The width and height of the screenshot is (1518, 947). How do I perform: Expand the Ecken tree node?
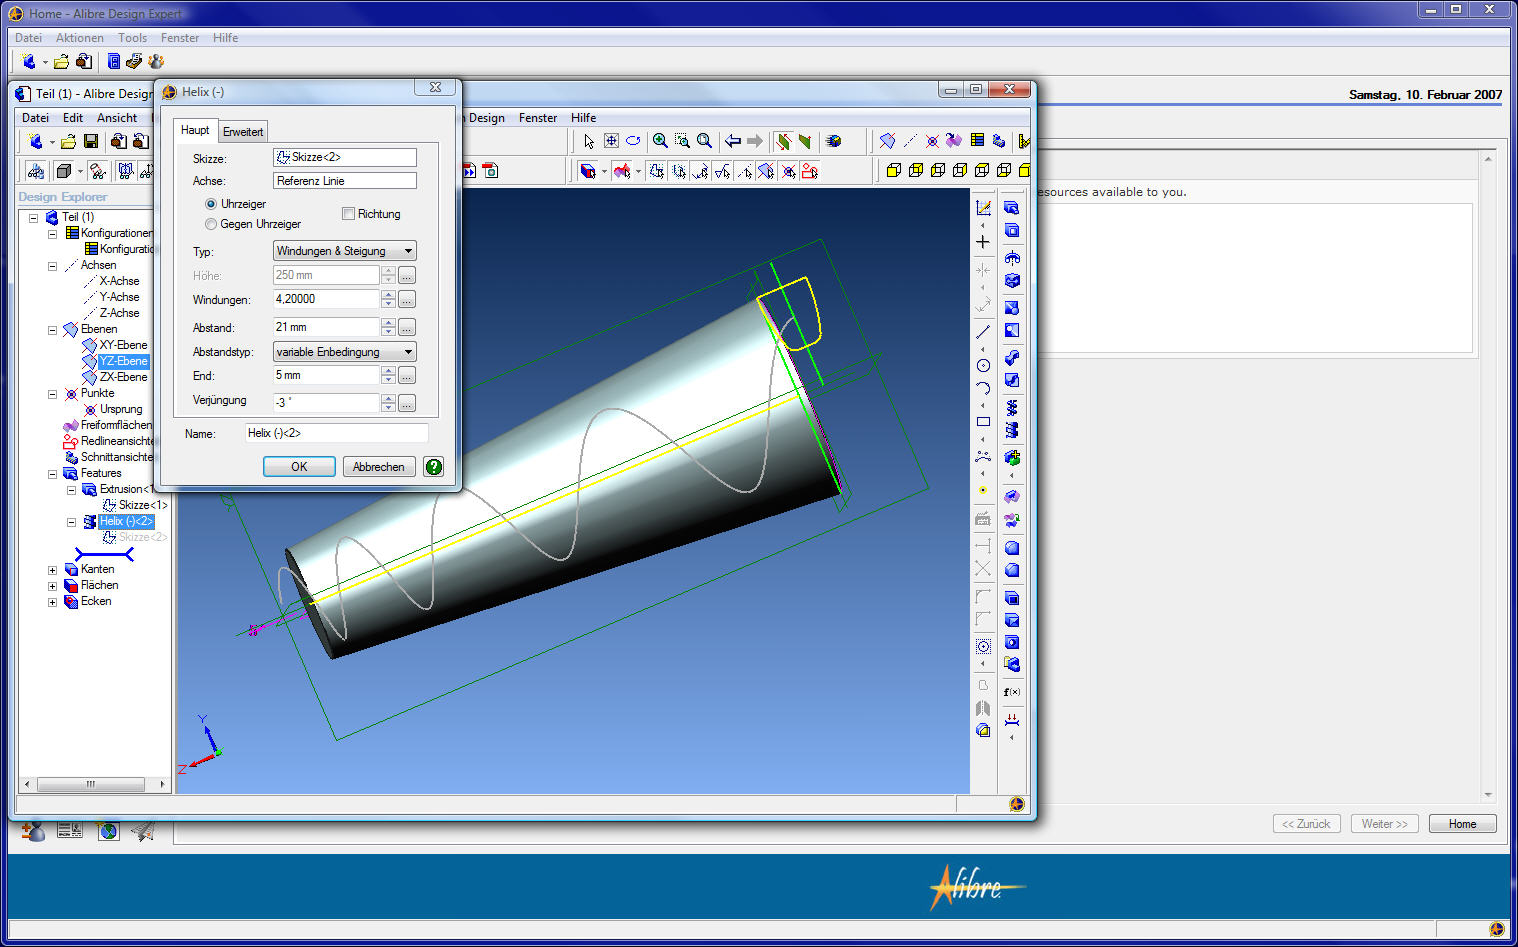pos(52,602)
